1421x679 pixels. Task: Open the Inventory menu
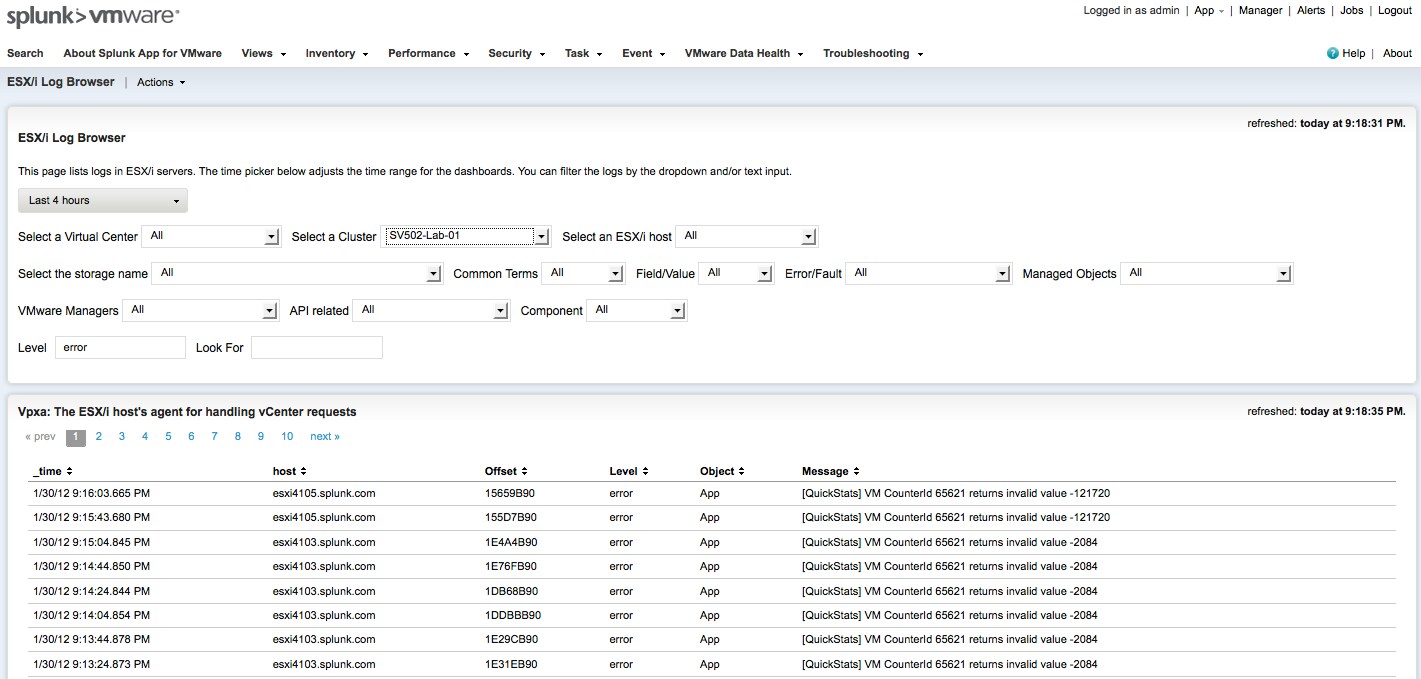[337, 53]
